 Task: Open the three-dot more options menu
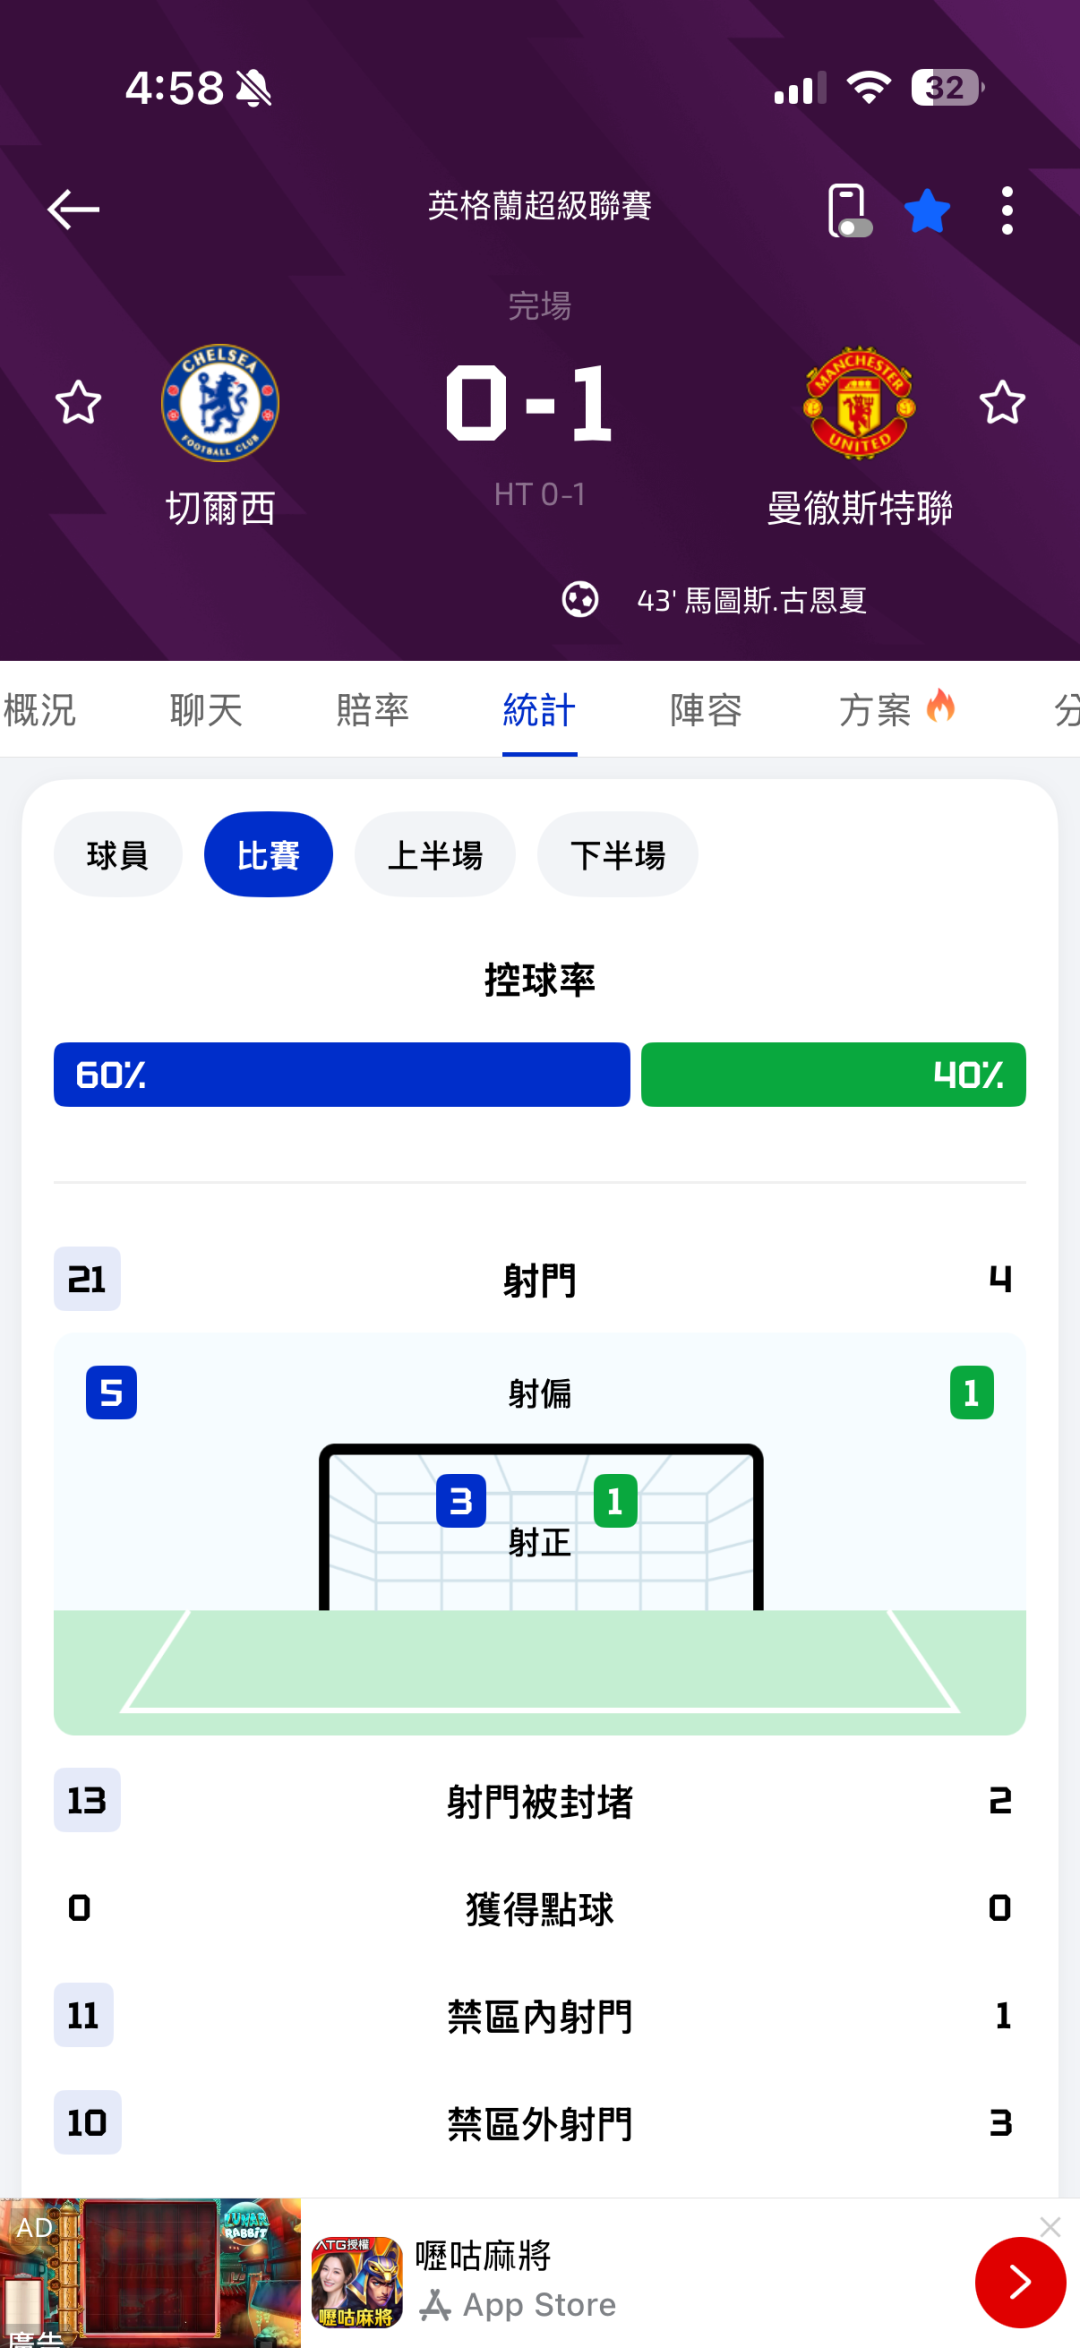[1007, 210]
